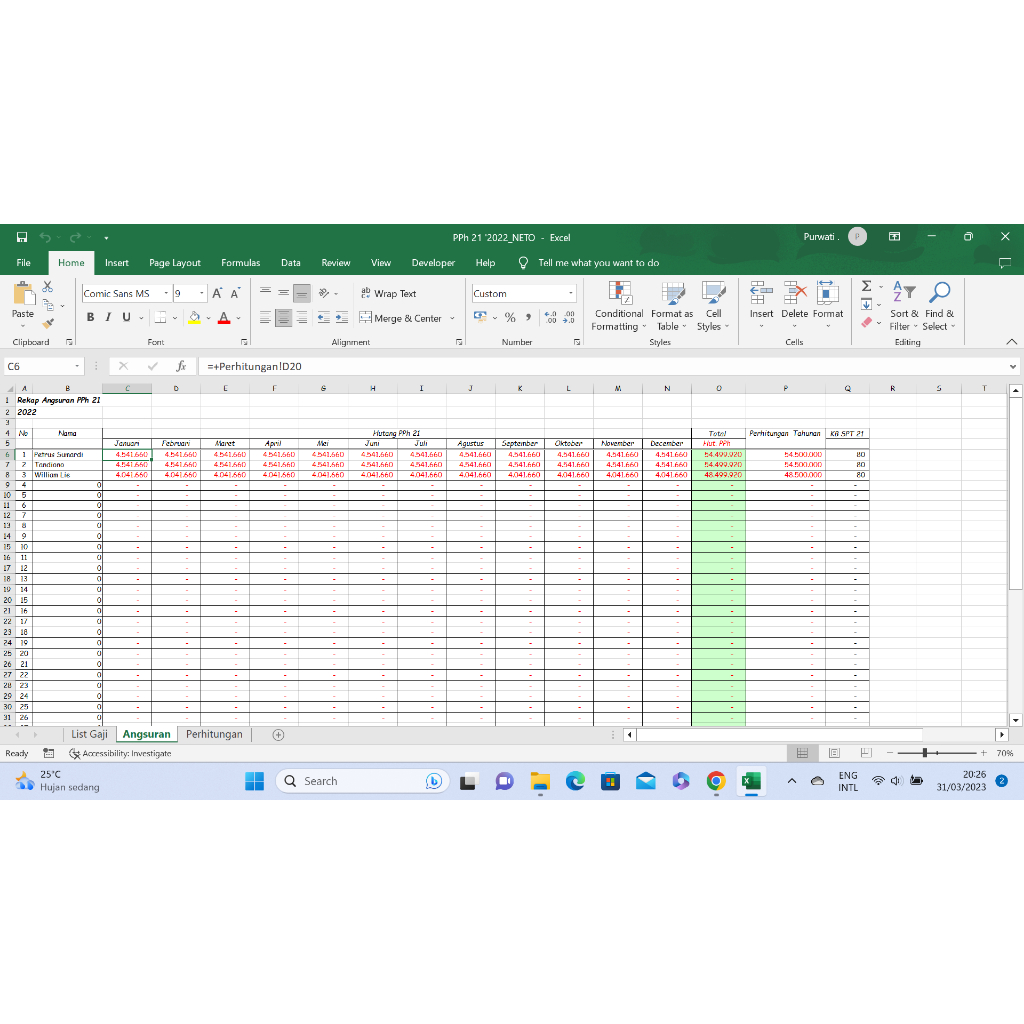Open the Formulas ribbon tab
This screenshot has height=1024, width=1024.
[240, 262]
